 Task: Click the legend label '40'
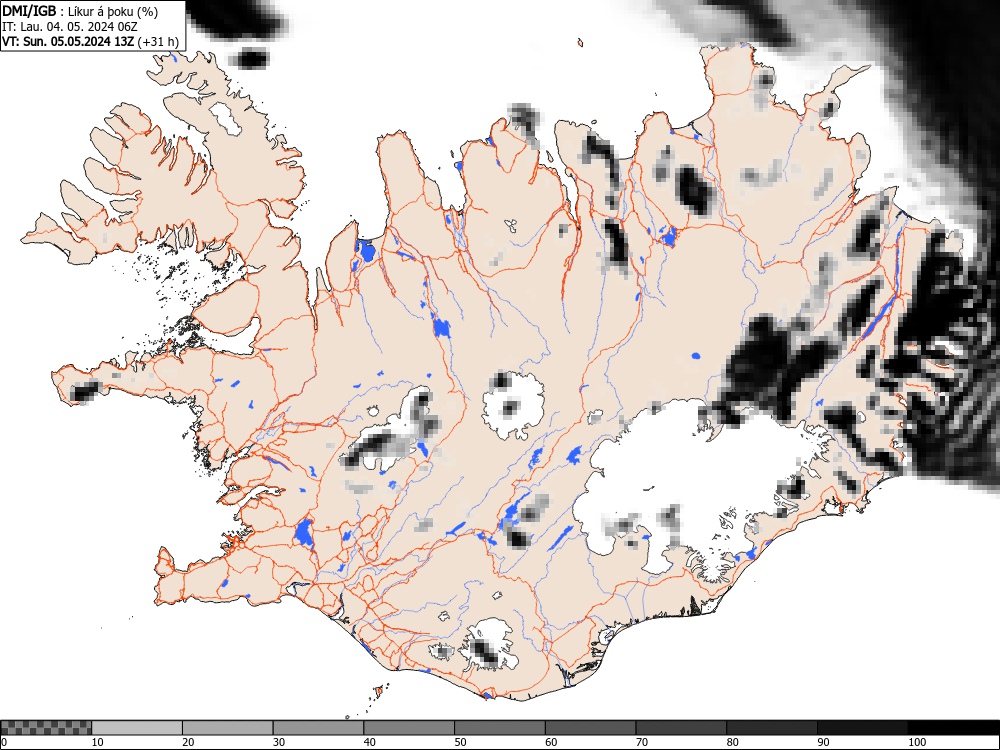point(369,742)
